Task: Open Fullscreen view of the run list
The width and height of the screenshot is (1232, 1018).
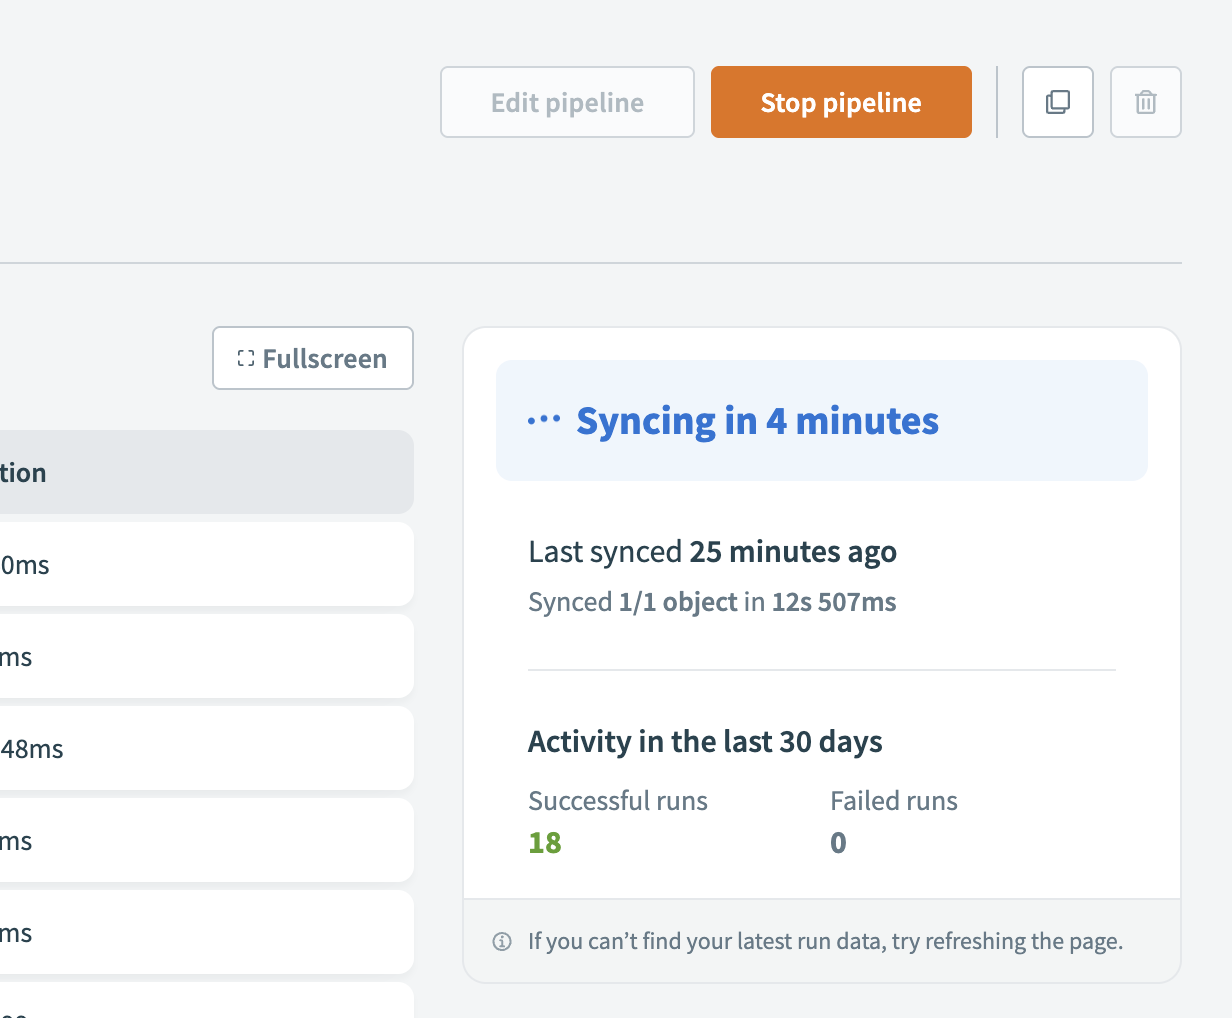Action: (x=312, y=358)
